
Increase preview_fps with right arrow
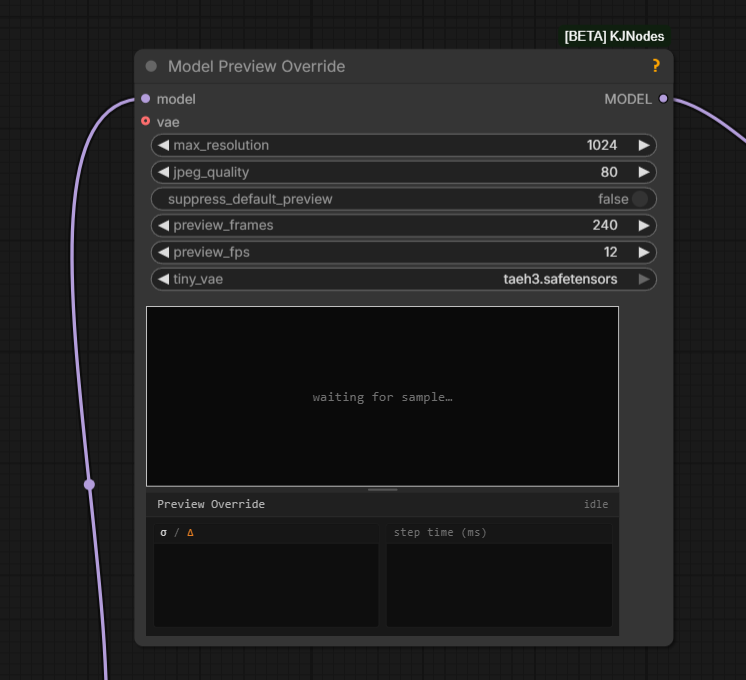point(644,252)
